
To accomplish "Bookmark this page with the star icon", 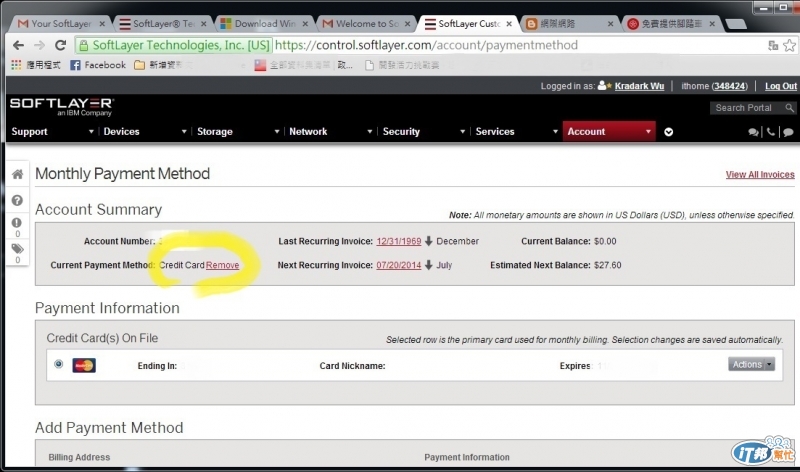I will 789,45.
